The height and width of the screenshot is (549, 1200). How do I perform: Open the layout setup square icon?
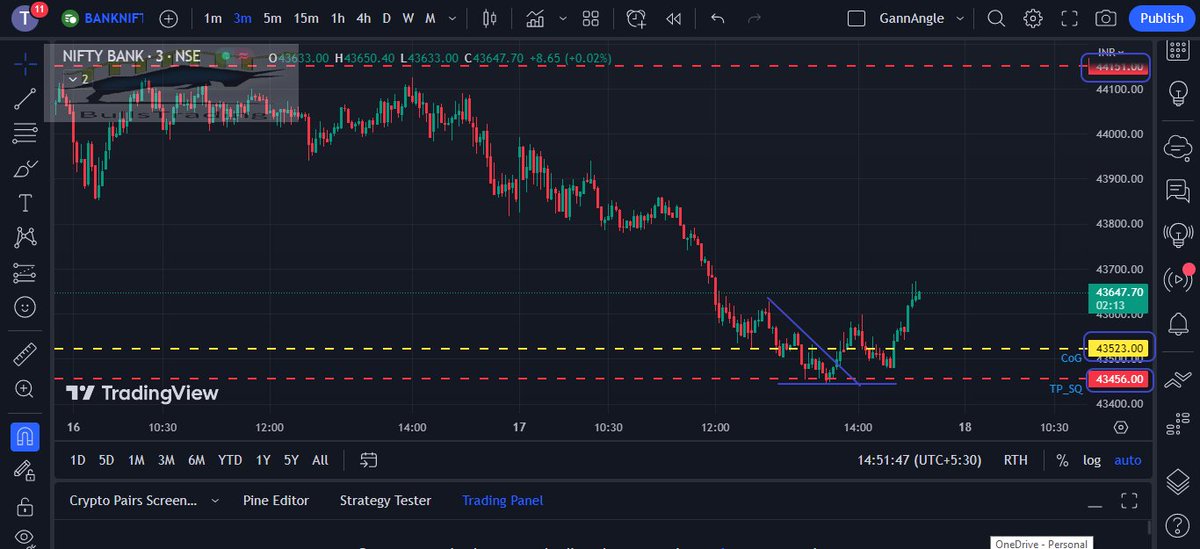click(855, 18)
